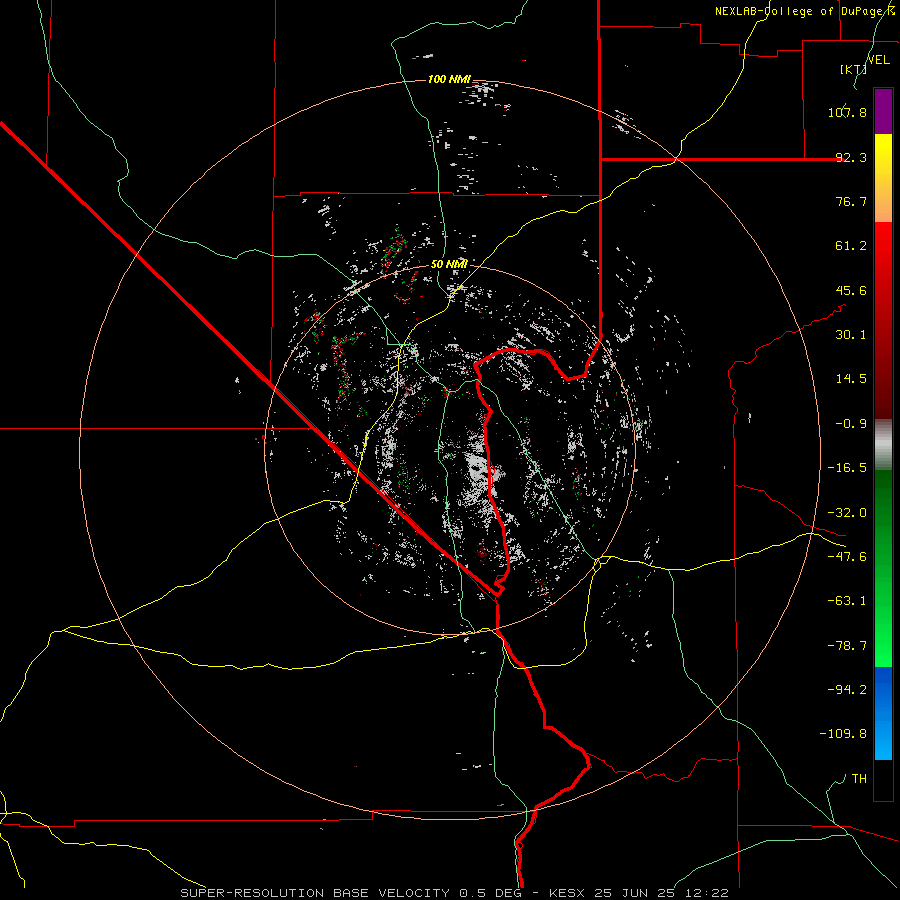Viewport: 900px width, 900px height.
Task: Click the VEL legend title
Action: click(879, 60)
